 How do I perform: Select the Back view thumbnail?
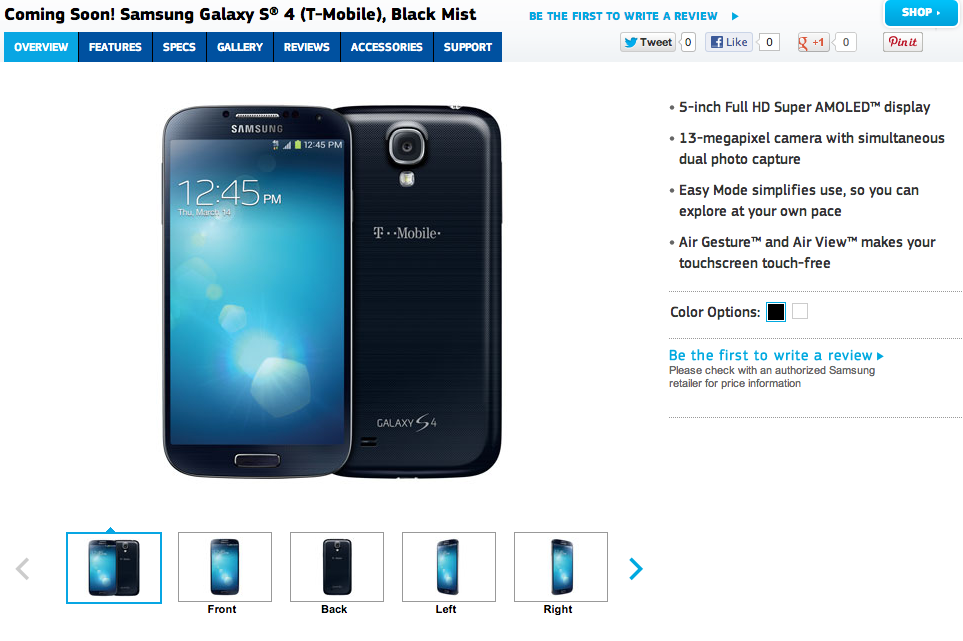click(x=337, y=567)
